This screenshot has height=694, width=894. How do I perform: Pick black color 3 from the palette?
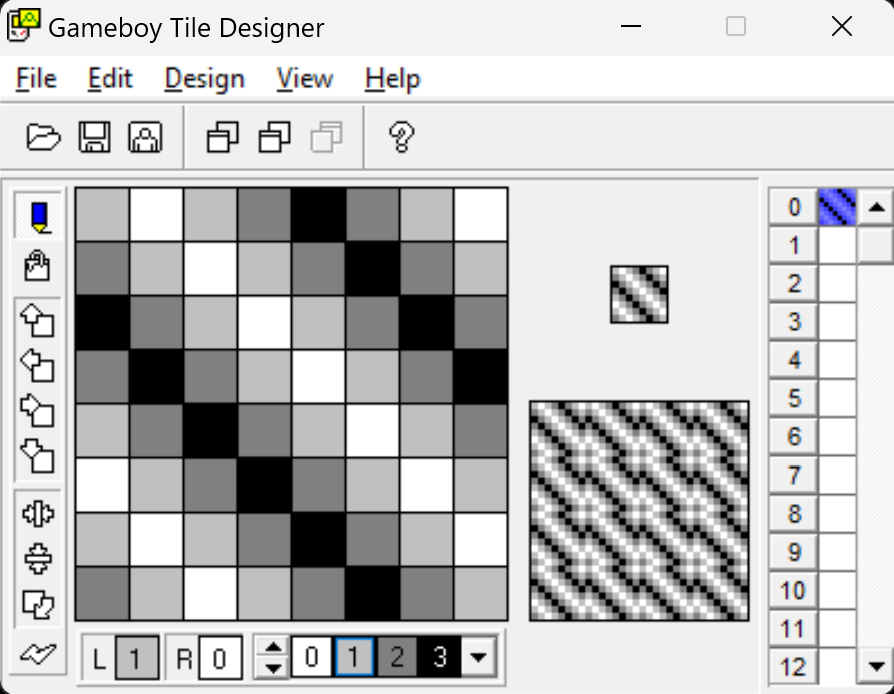coord(439,657)
